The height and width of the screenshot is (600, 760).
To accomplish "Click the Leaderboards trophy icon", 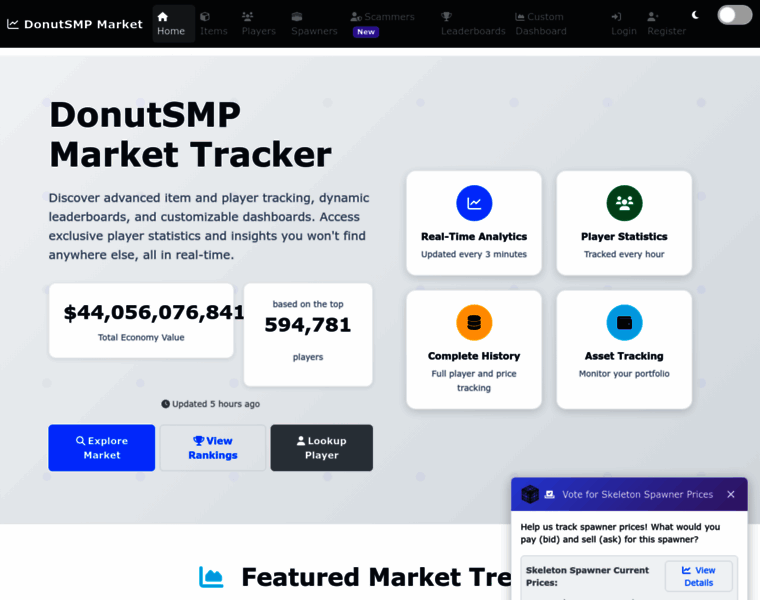I will [x=446, y=17].
